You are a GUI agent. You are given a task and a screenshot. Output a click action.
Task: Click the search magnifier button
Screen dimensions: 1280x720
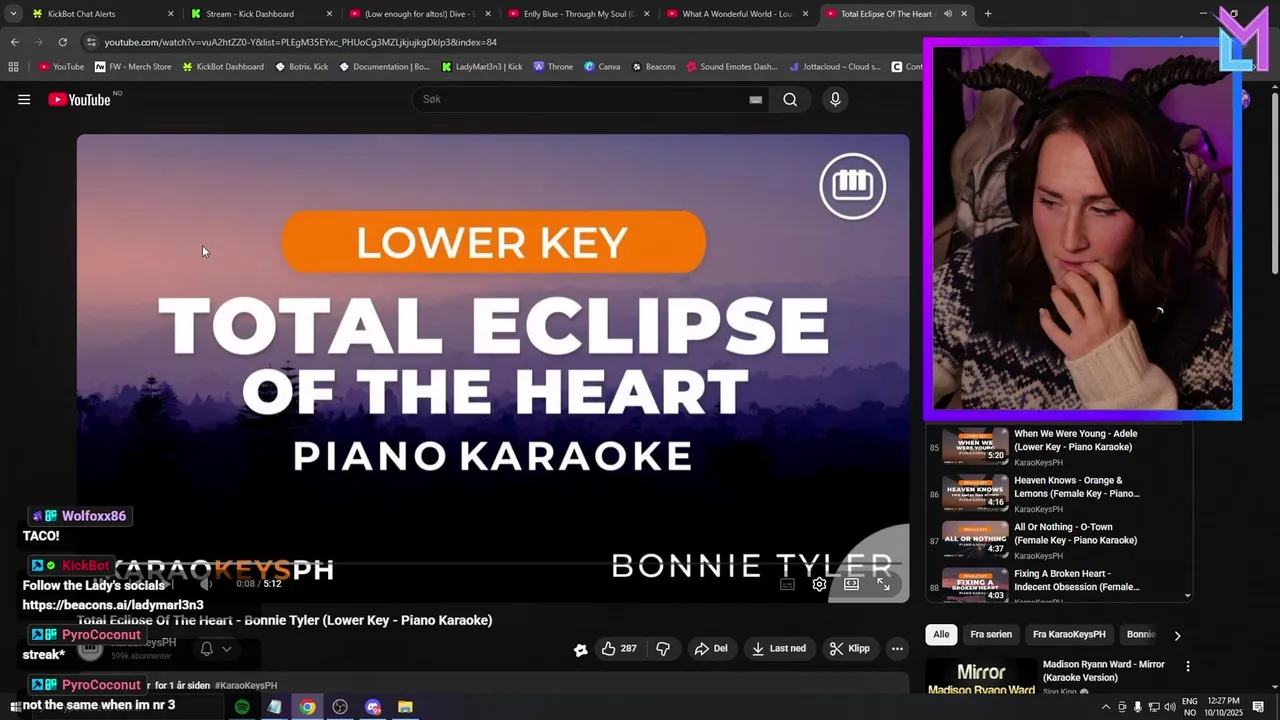pos(790,99)
